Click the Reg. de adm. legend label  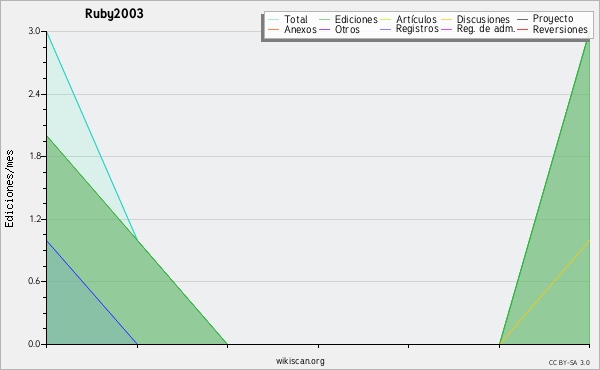(x=486, y=29)
